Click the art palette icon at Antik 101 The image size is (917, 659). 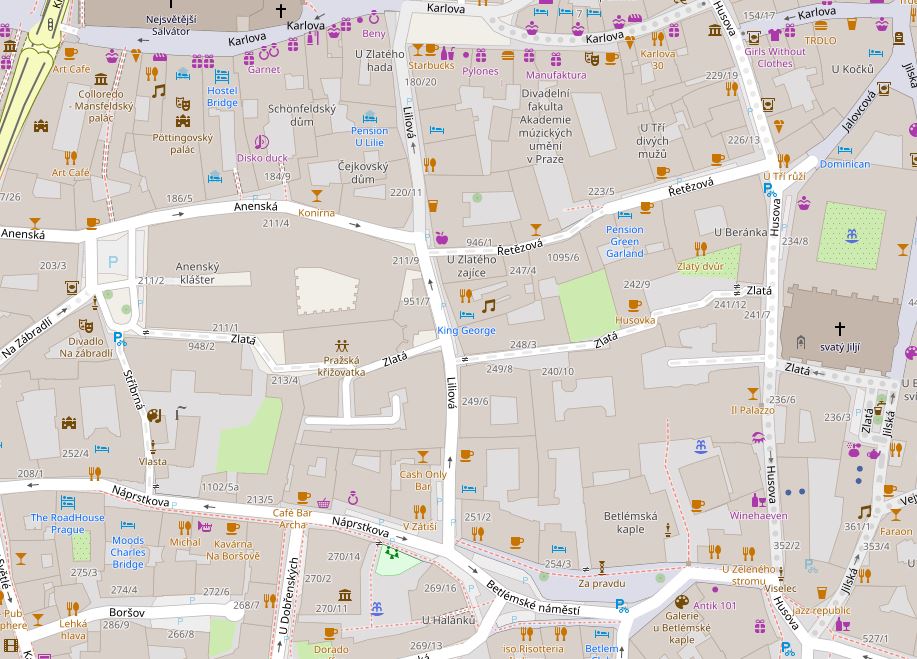point(682,601)
